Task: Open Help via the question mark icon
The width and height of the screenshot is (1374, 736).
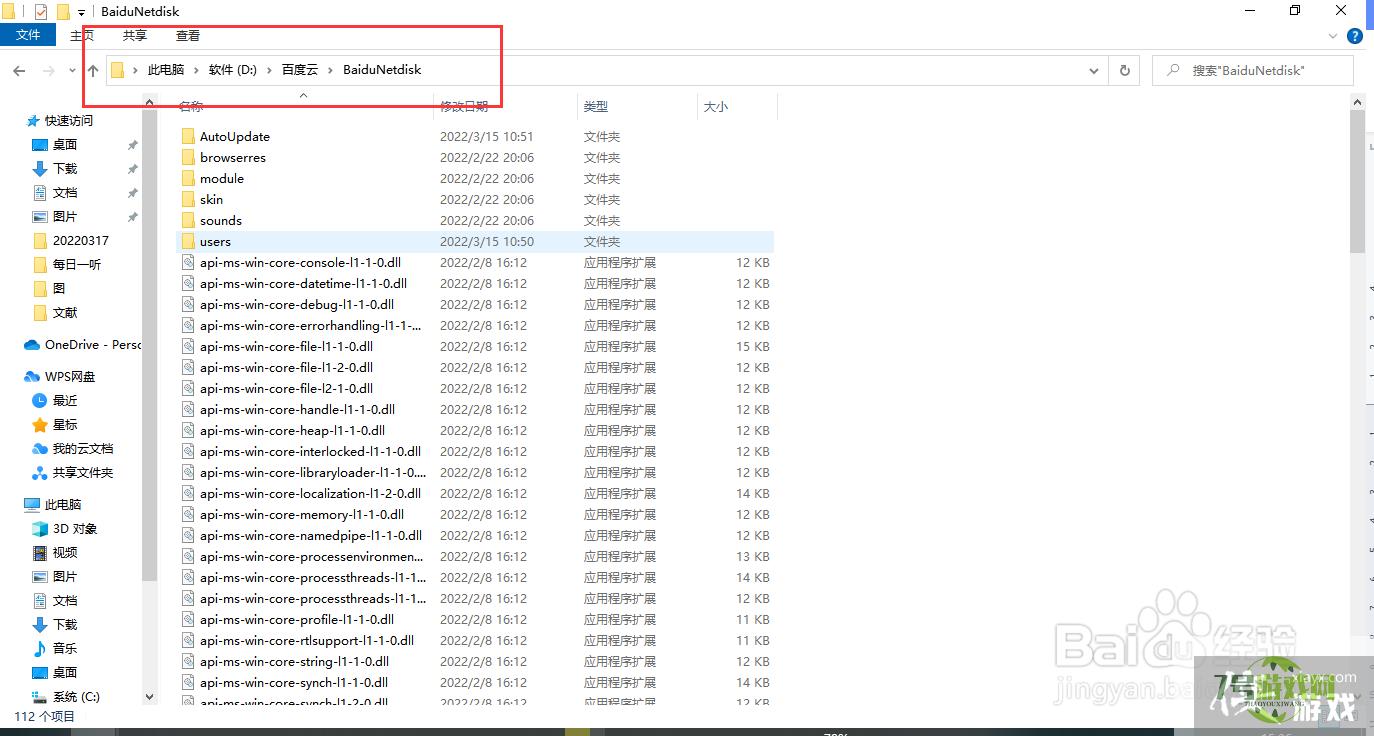Action: [x=1355, y=36]
